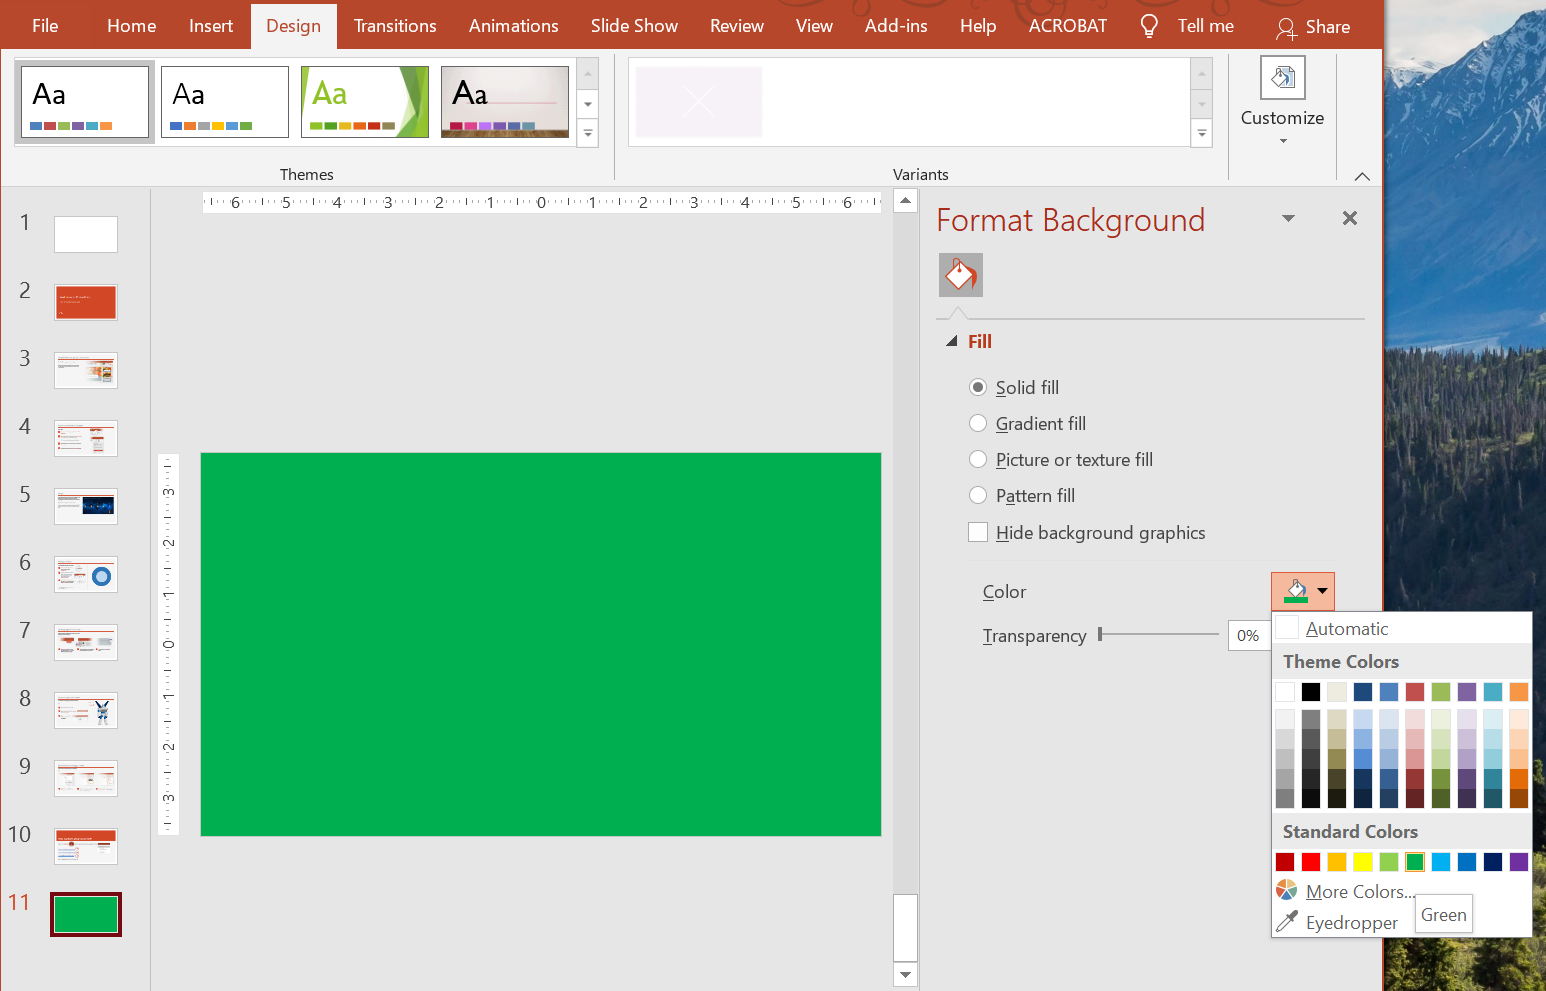Apply the Office Theme first thumbnail

pos(85,102)
